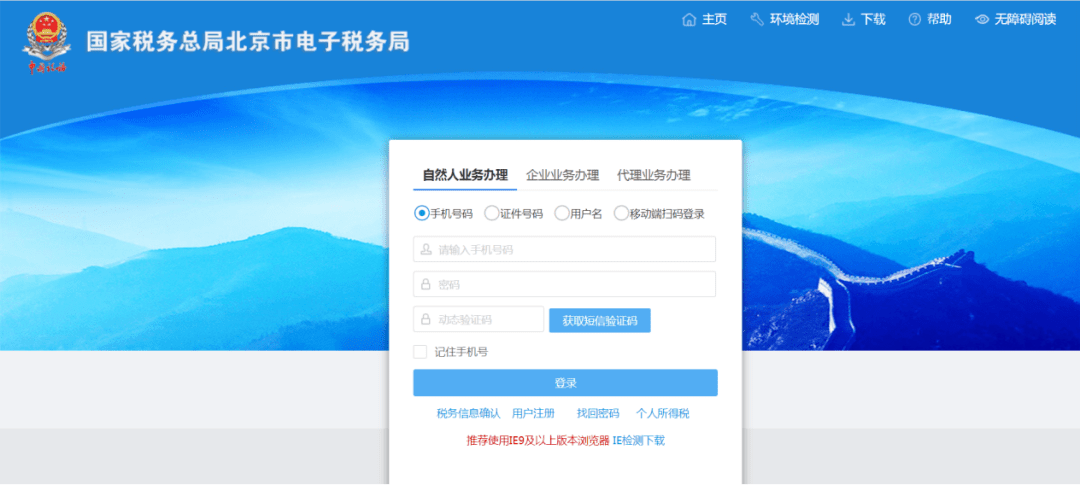The height and width of the screenshot is (485, 1080).
Task: Click the download arrow icon beside 下载
Action: click(849, 20)
